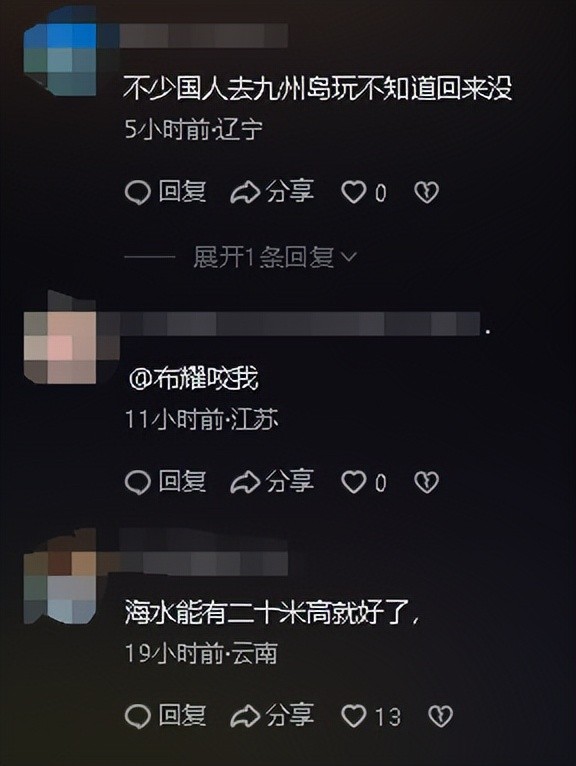Screen dimensions: 576x766
Task: Share the 海水能有二十米高 comment
Action: (272, 716)
